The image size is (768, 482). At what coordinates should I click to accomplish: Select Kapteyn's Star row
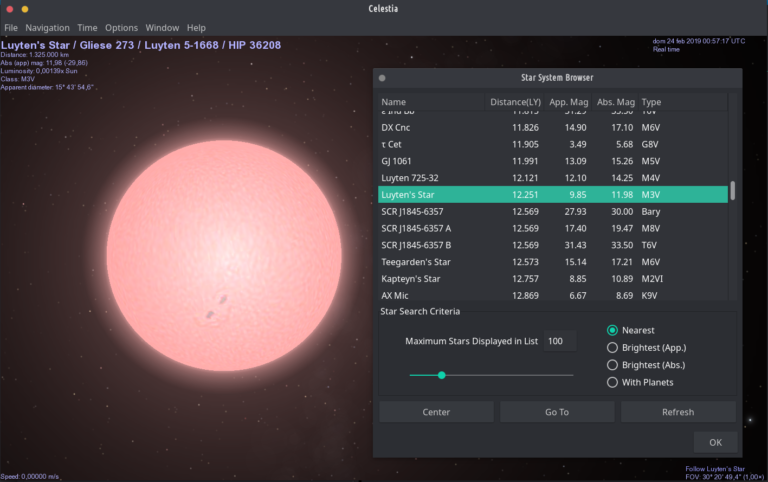411,279
